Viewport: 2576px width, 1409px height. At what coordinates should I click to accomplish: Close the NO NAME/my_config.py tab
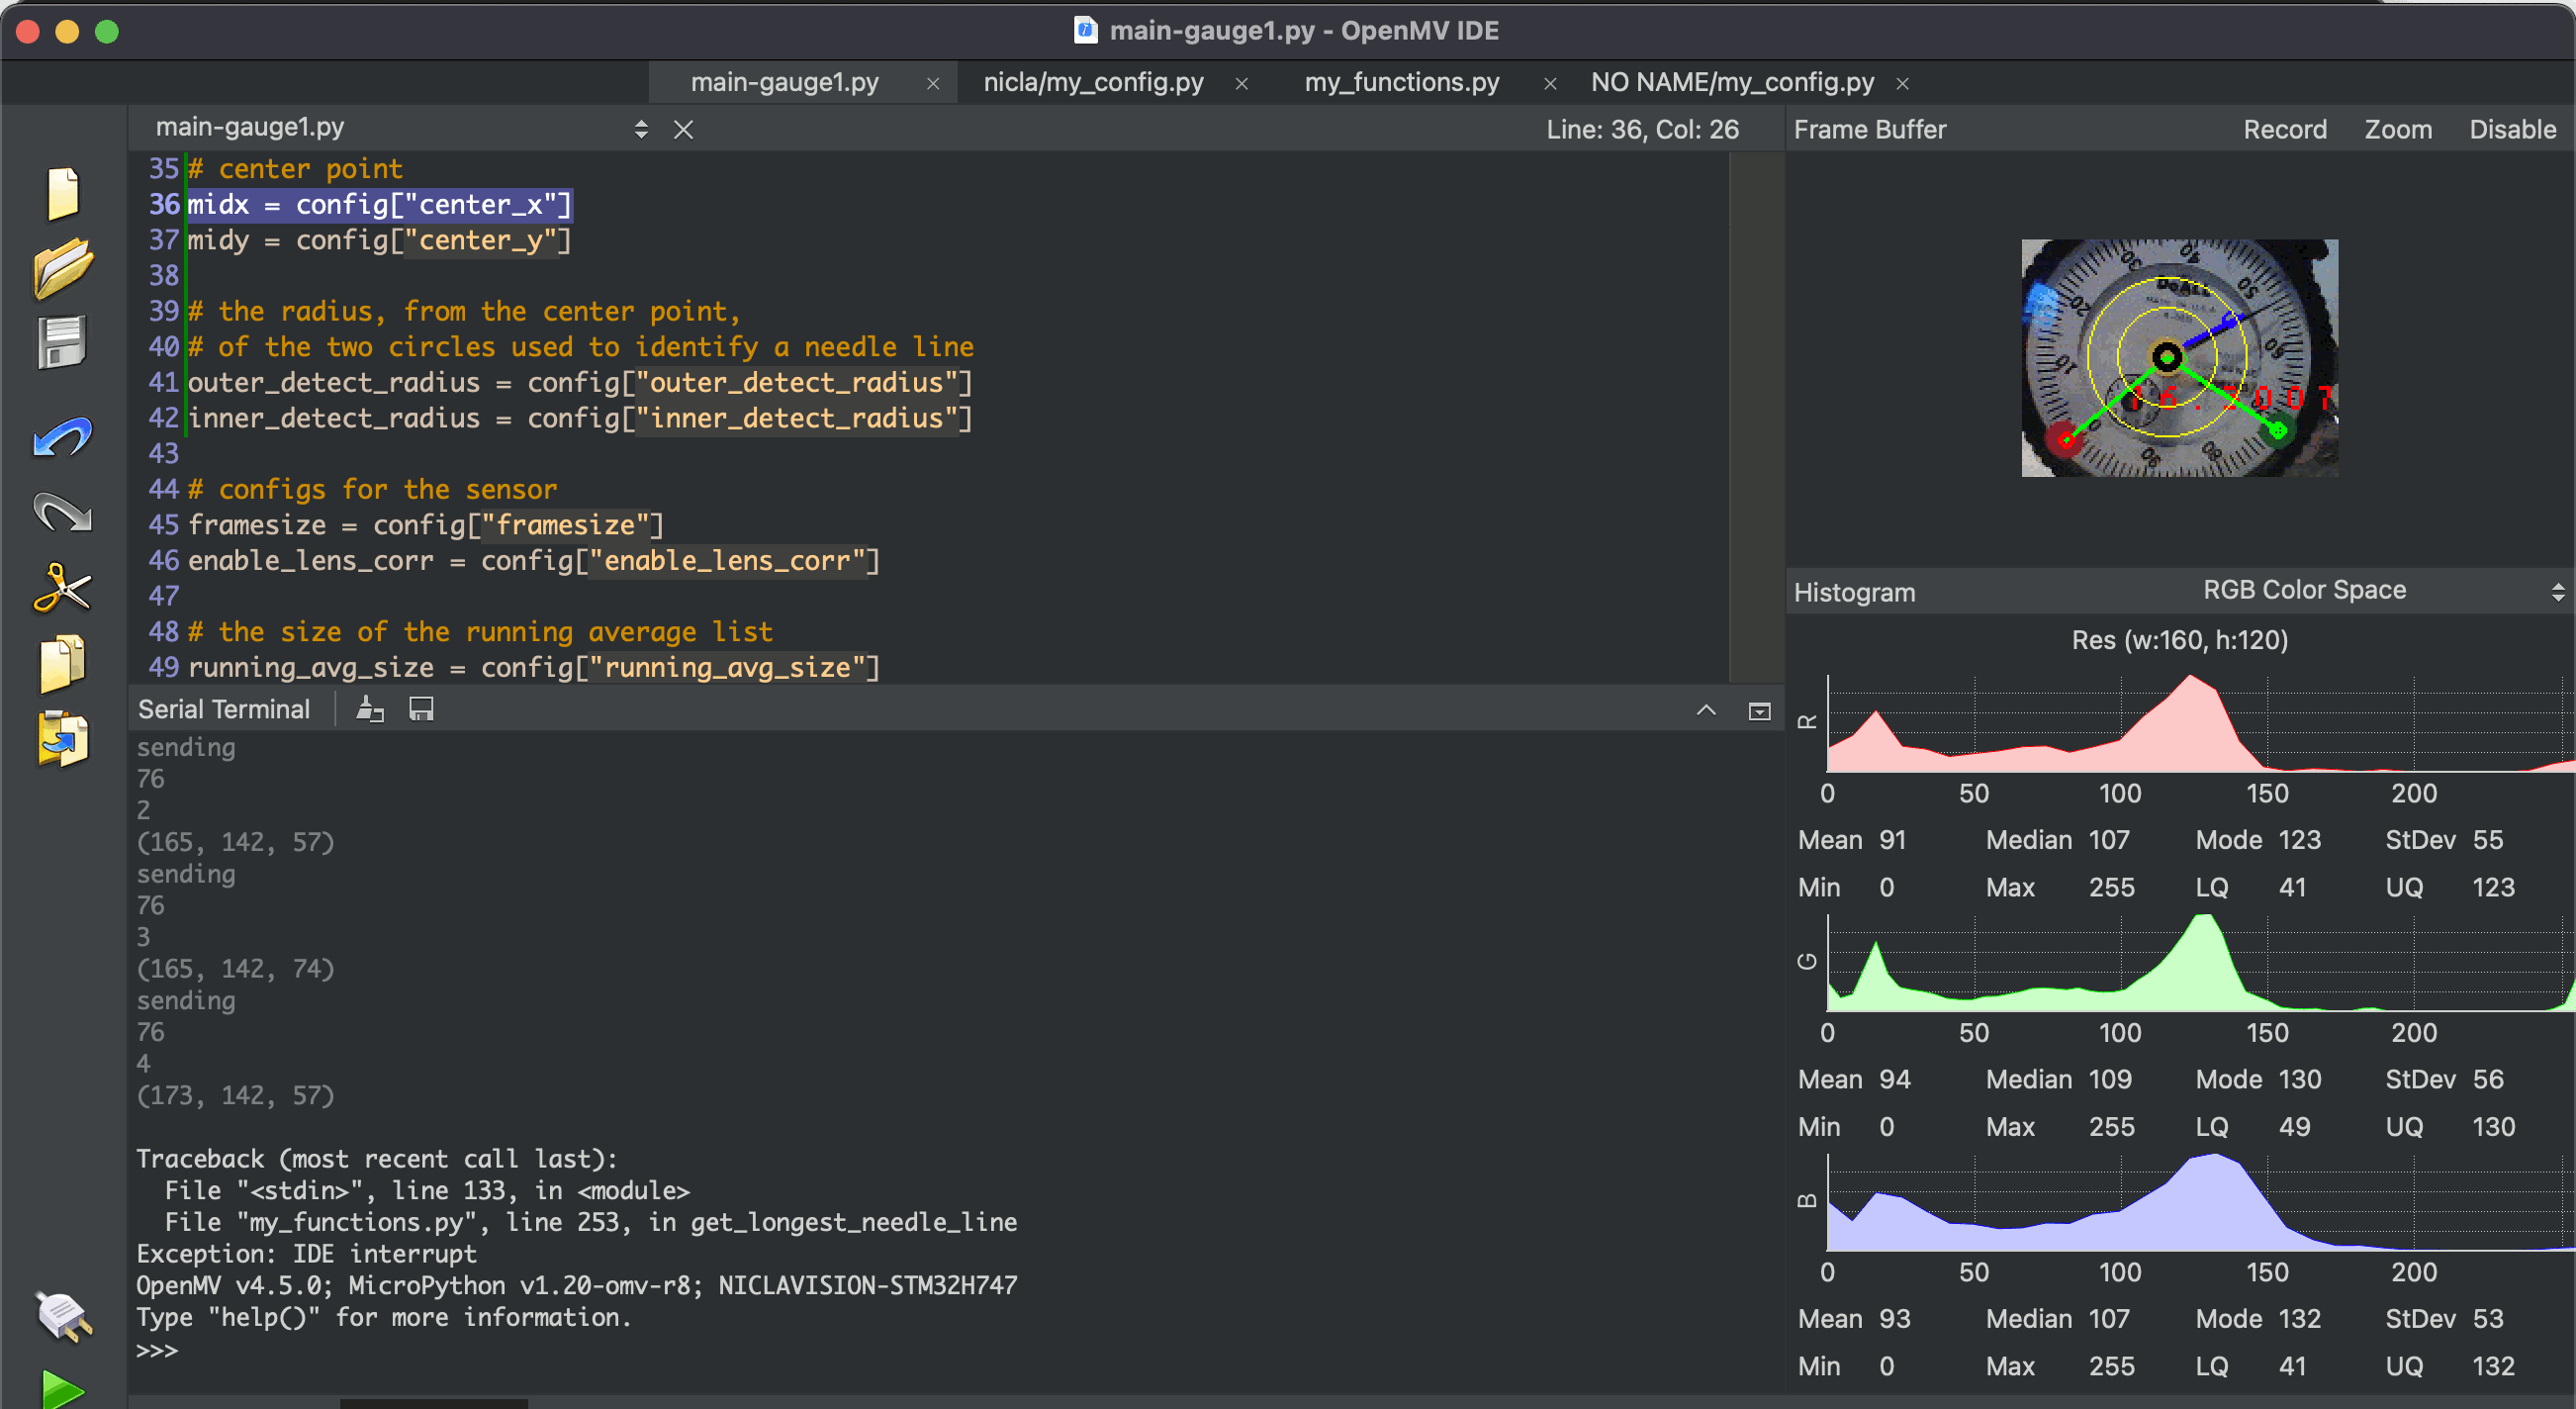(x=1902, y=84)
